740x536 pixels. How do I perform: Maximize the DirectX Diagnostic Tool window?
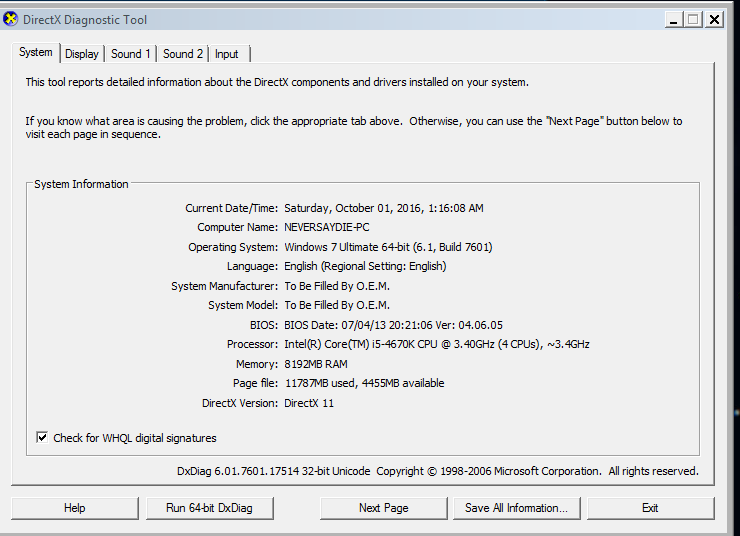(x=693, y=20)
